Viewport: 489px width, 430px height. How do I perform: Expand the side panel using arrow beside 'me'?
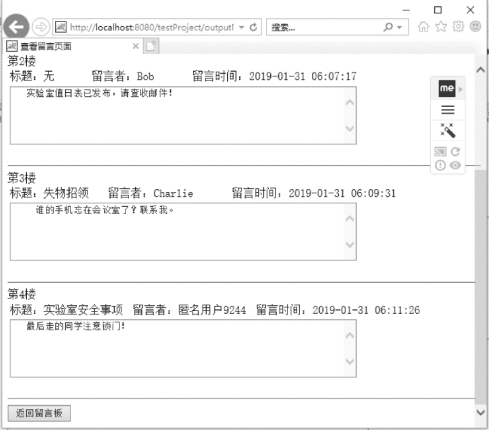tap(461, 89)
